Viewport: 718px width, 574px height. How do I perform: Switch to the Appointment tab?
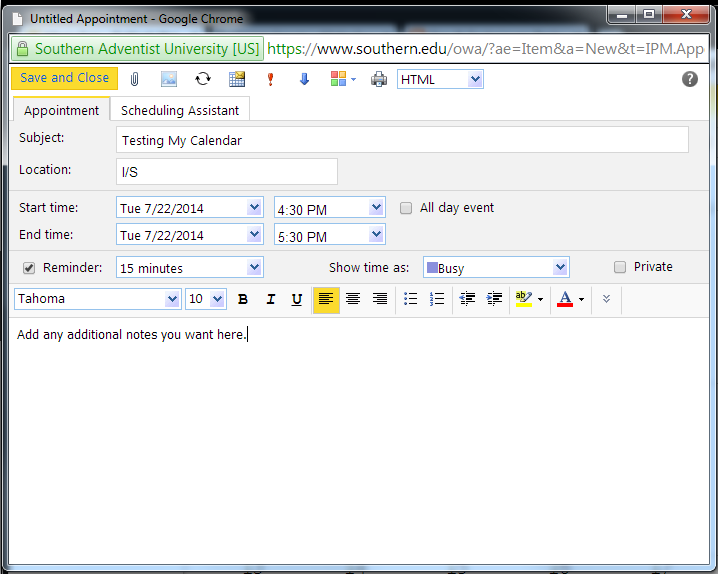click(x=61, y=110)
